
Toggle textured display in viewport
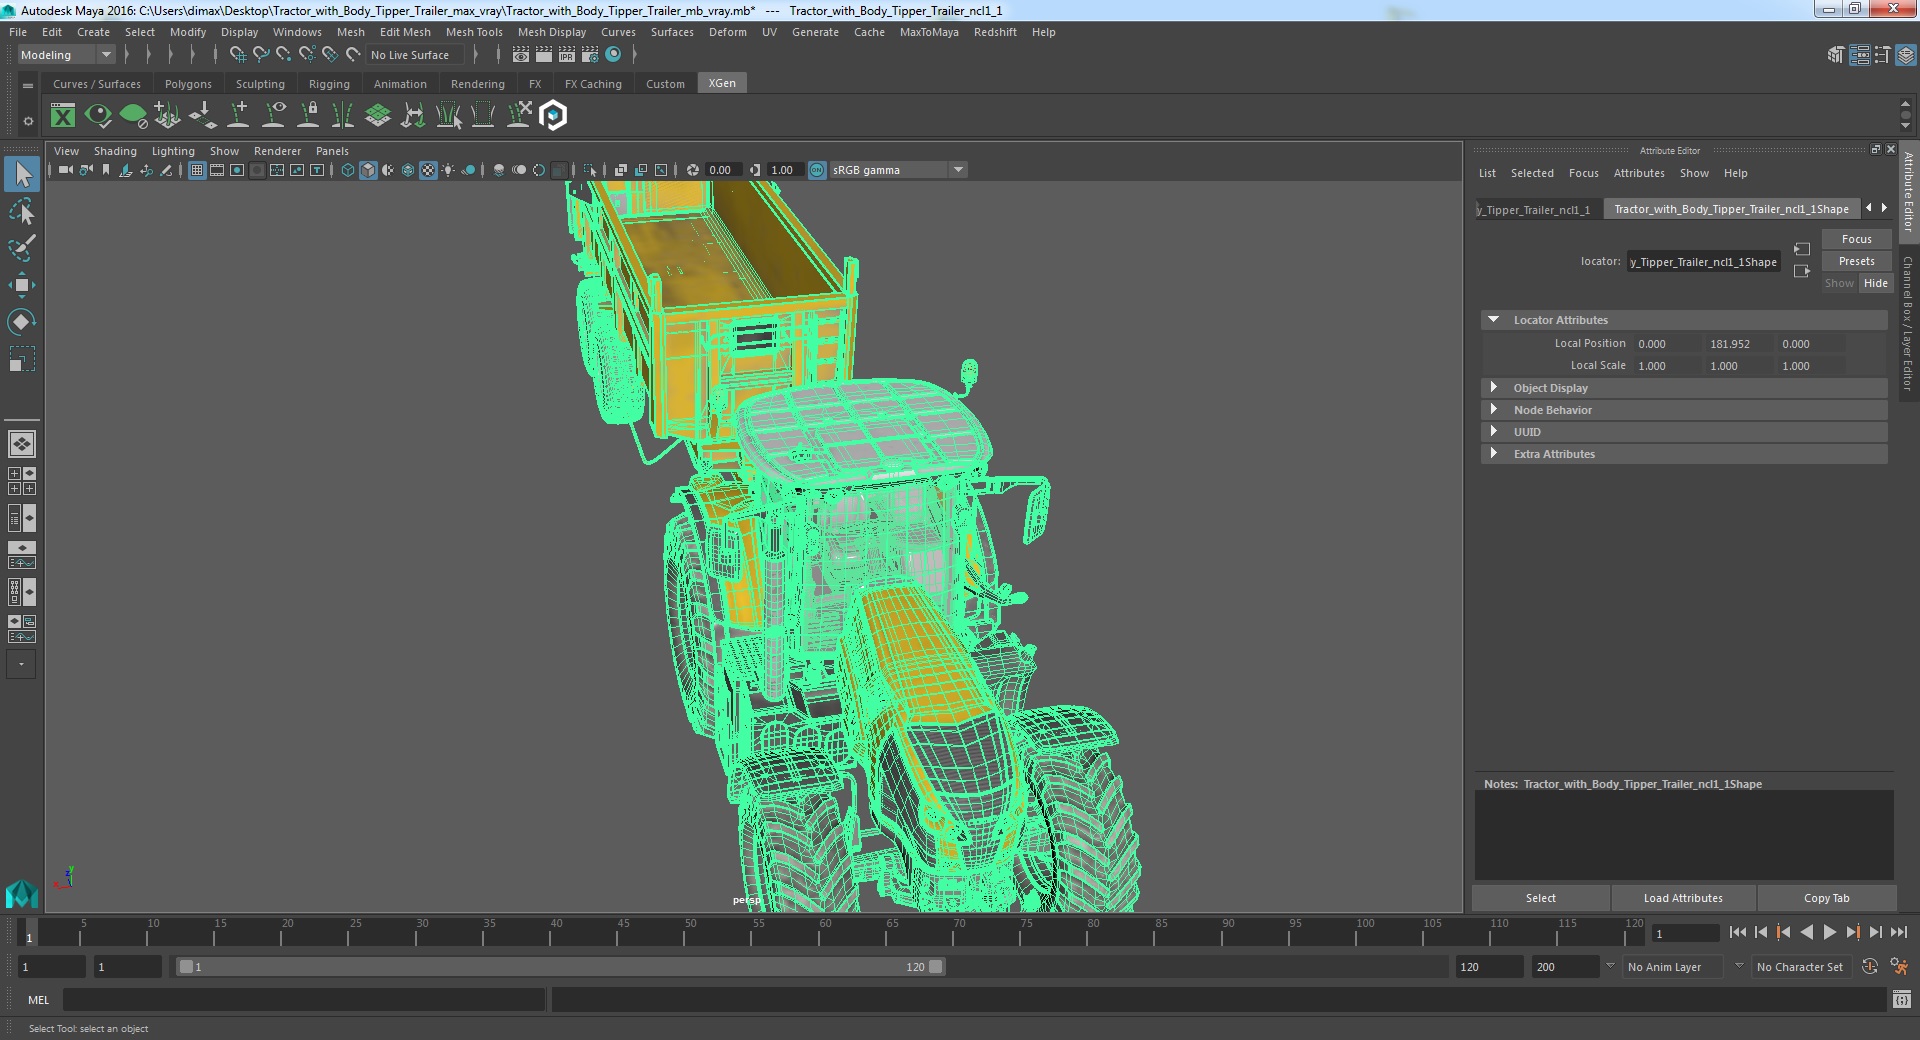pyautogui.click(x=428, y=170)
